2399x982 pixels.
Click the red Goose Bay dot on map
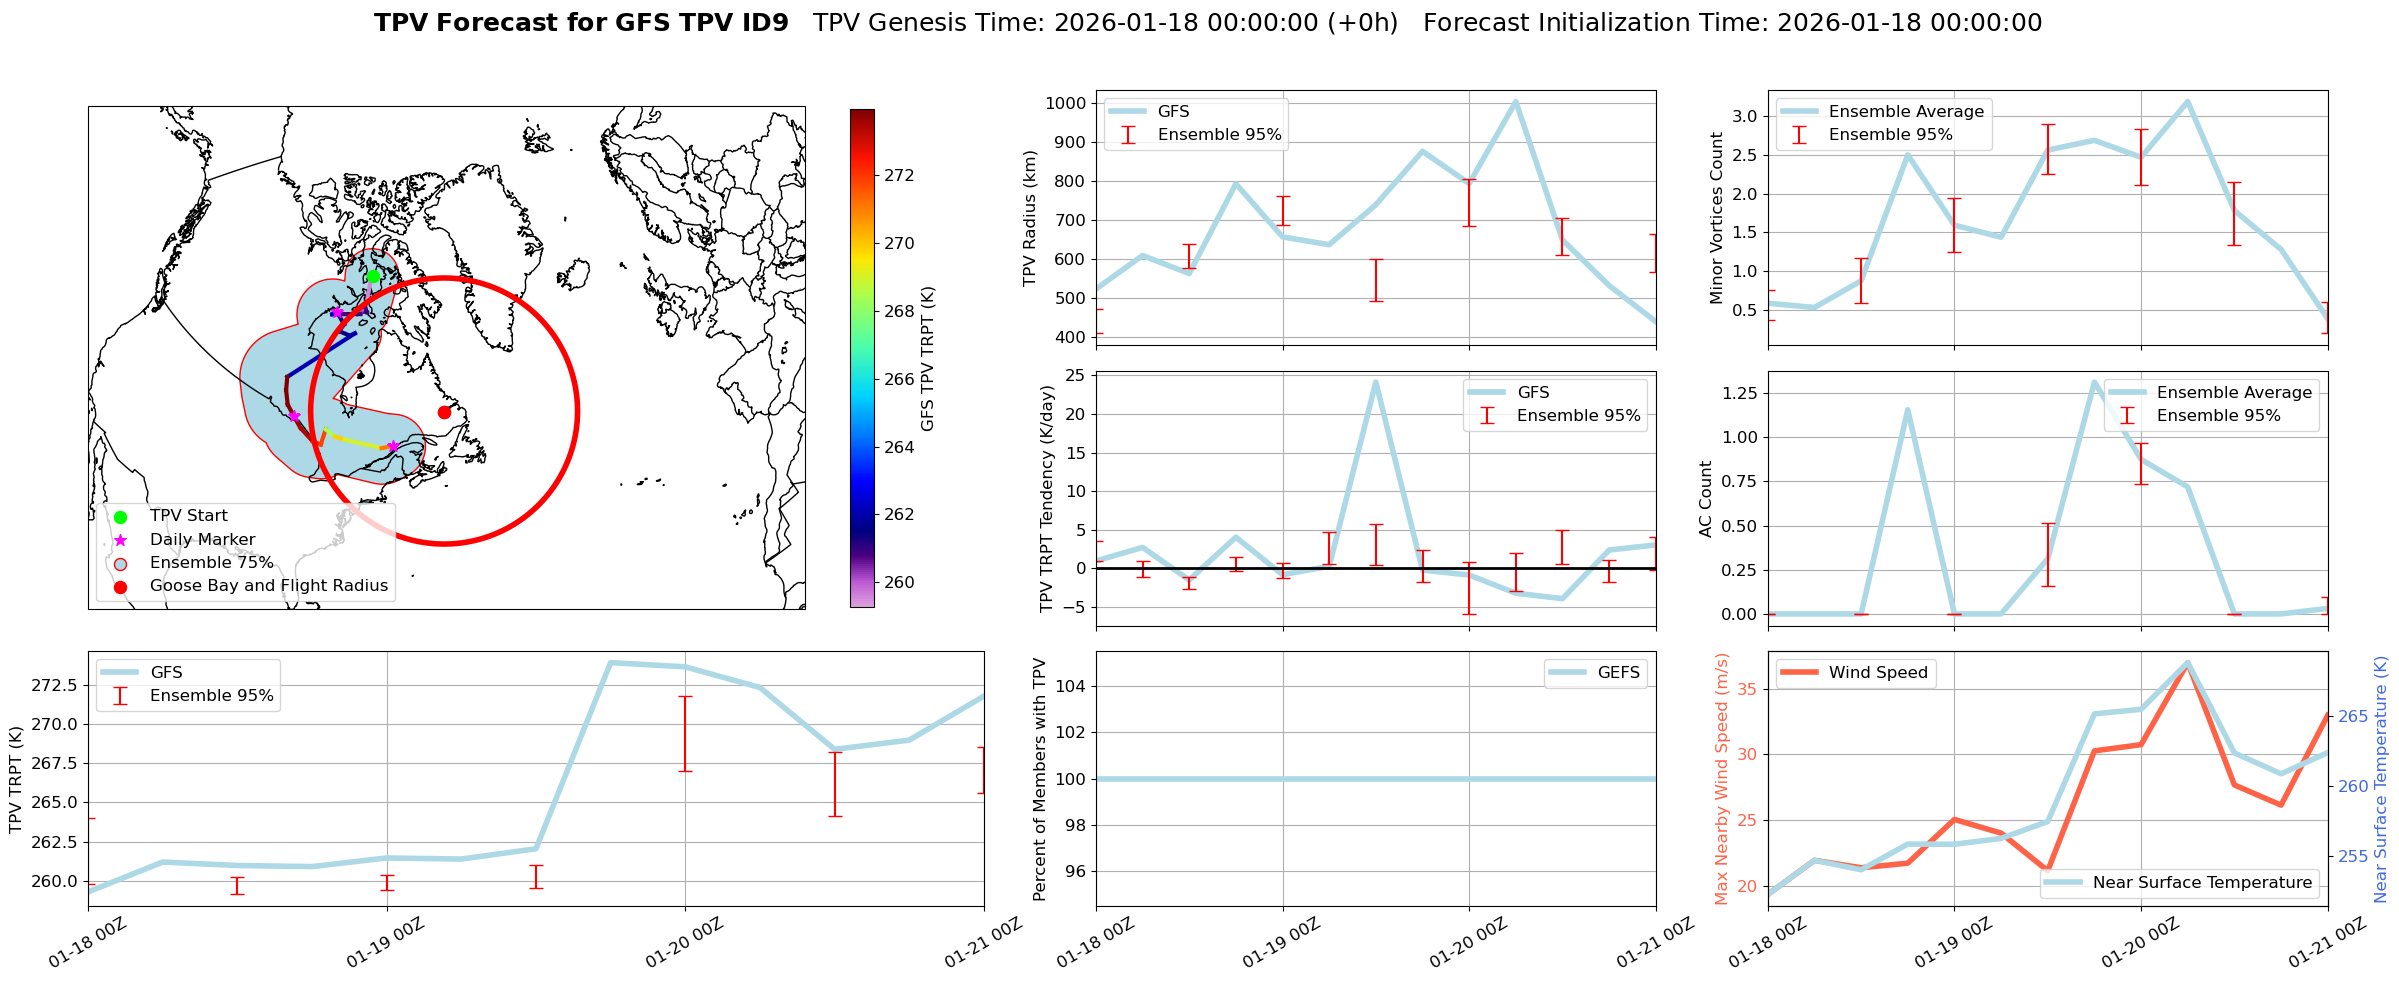tap(444, 412)
